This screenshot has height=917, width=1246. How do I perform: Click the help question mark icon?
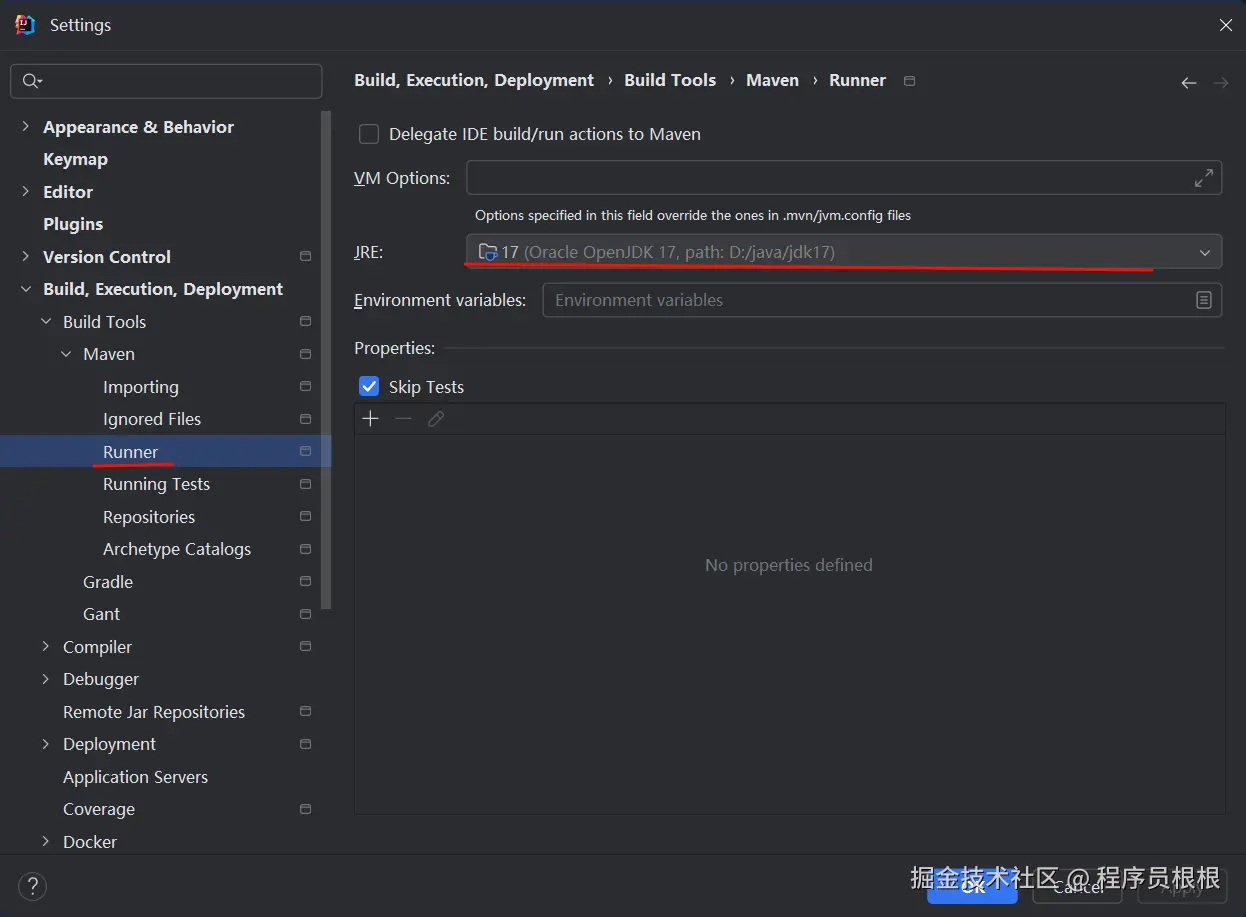pyautogui.click(x=32, y=886)
